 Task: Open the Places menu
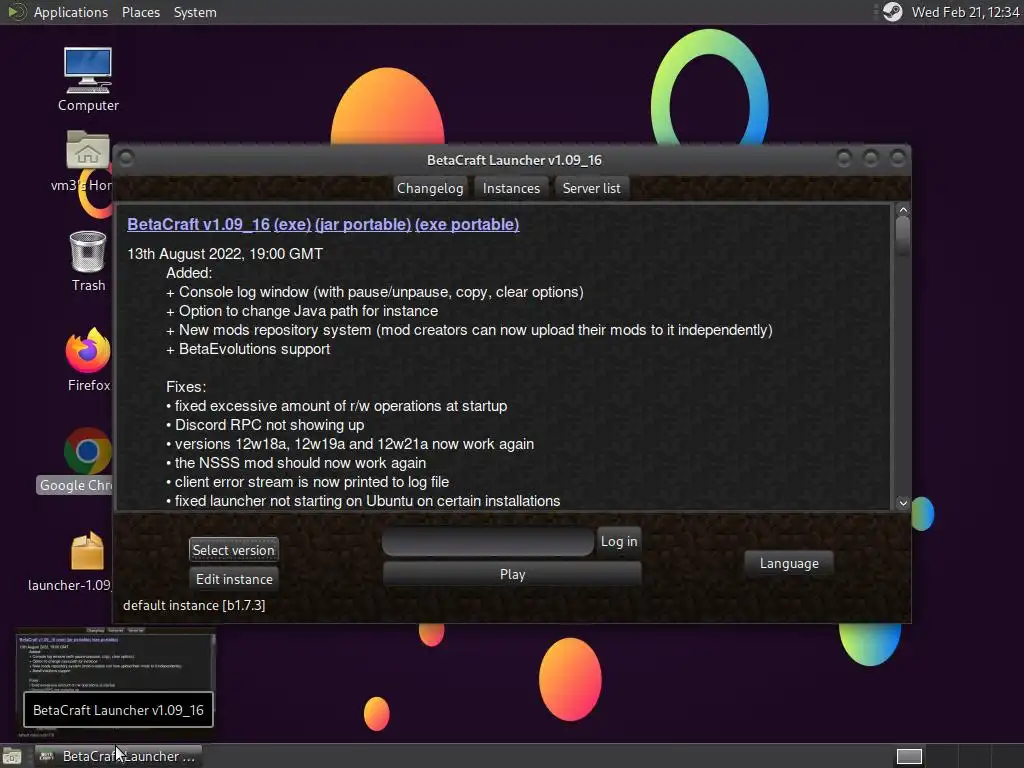click(140, 12)
